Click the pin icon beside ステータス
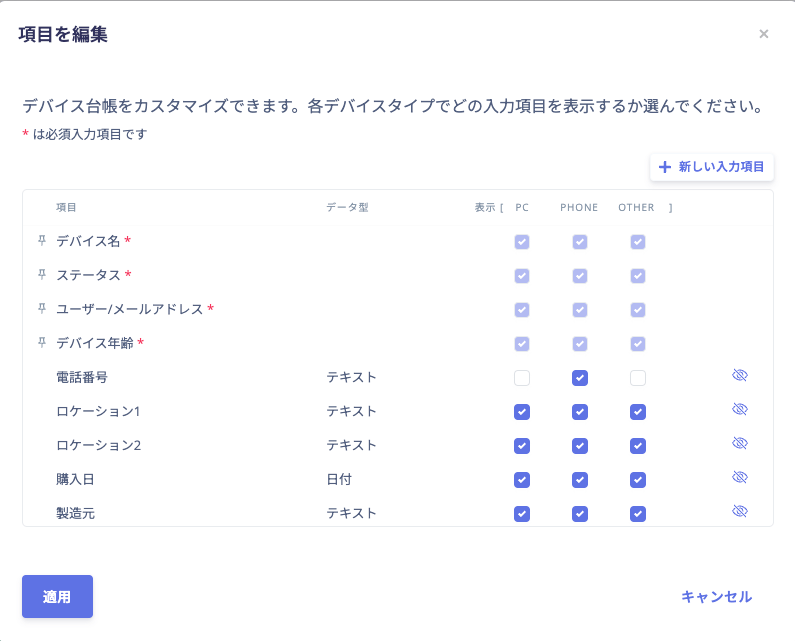The image size is (795, 641). pos(42,274)
